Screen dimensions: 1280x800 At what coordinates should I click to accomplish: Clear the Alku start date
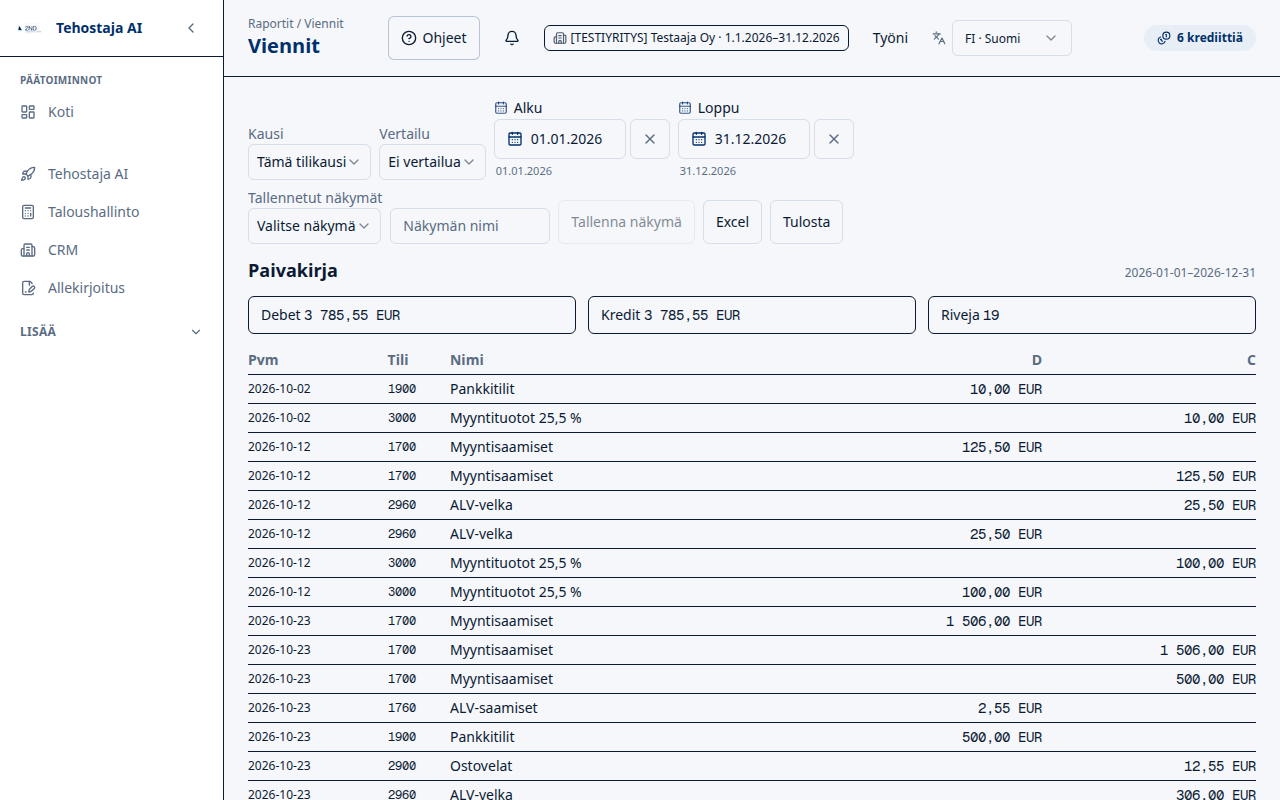click(650, 139)
